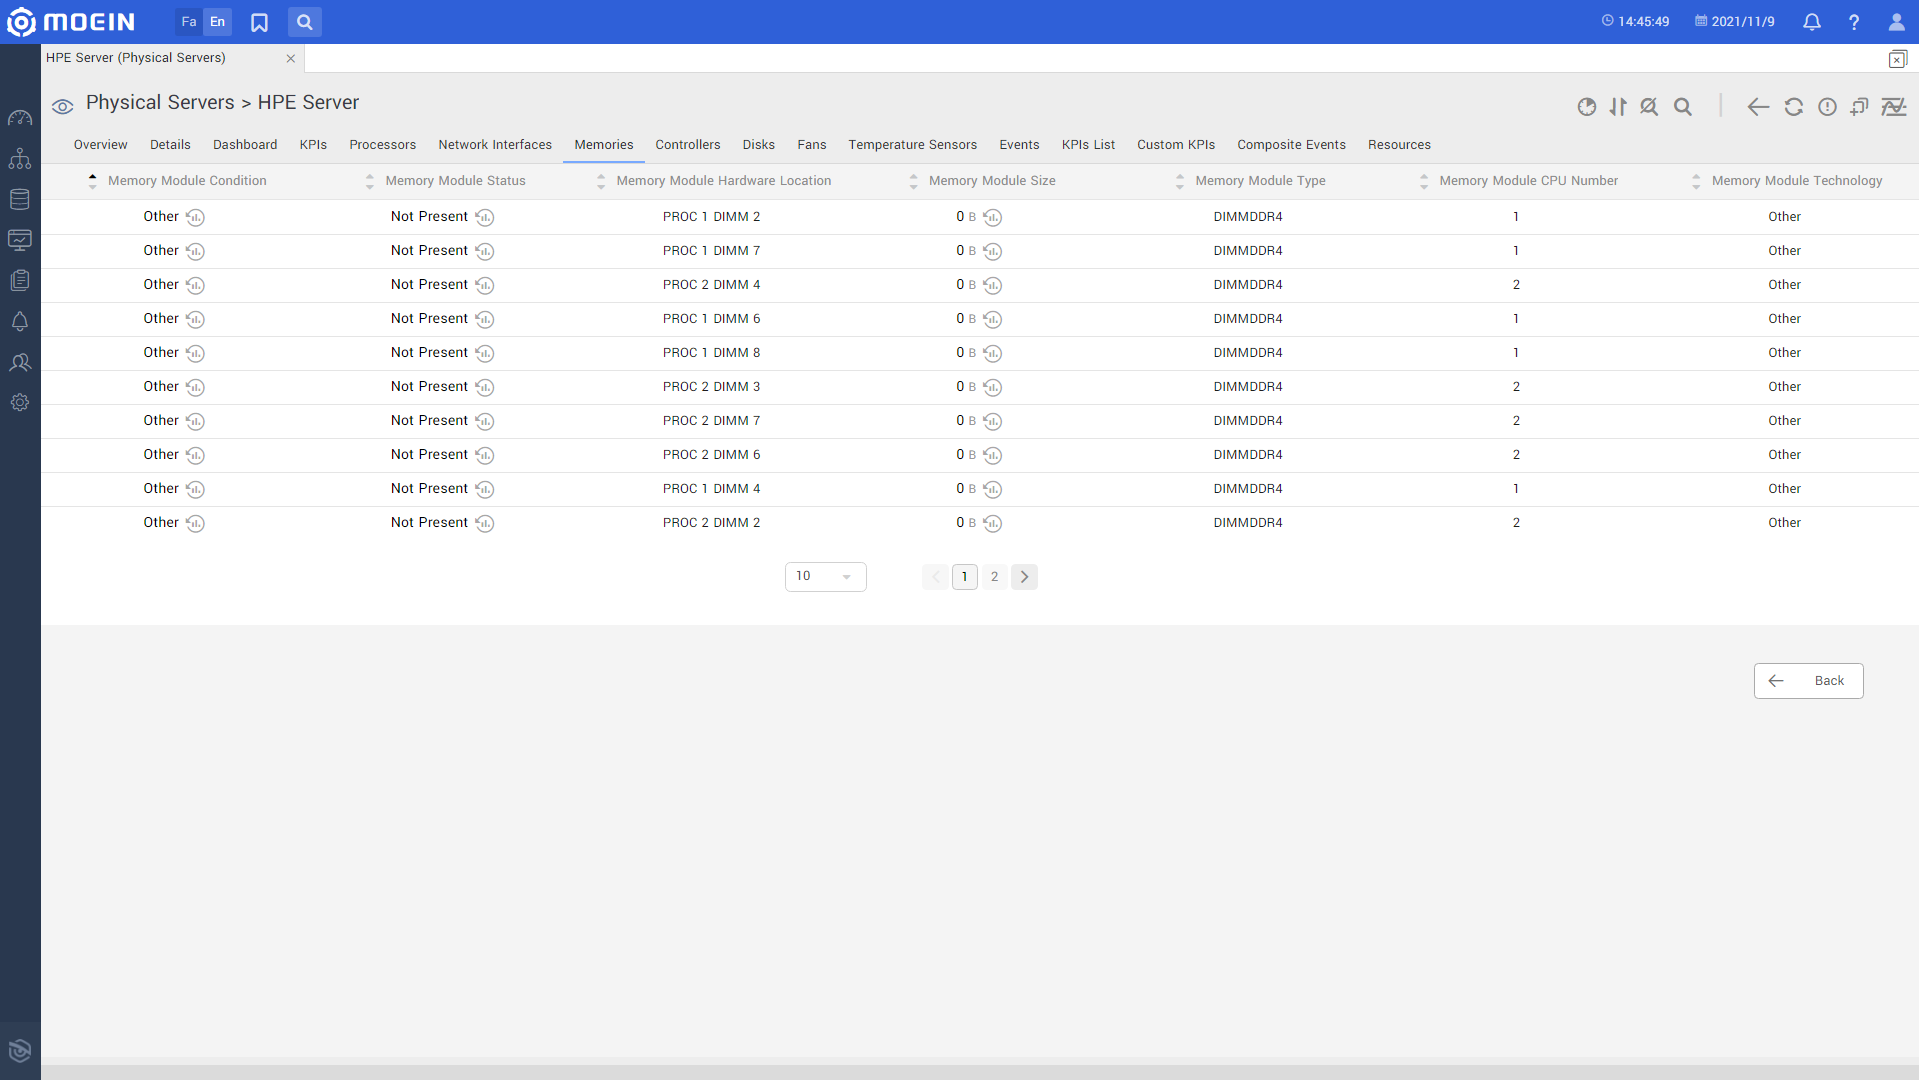1919x1080 pixels.
Task: Open the Dashboard tab
Action: pos(245,145)
